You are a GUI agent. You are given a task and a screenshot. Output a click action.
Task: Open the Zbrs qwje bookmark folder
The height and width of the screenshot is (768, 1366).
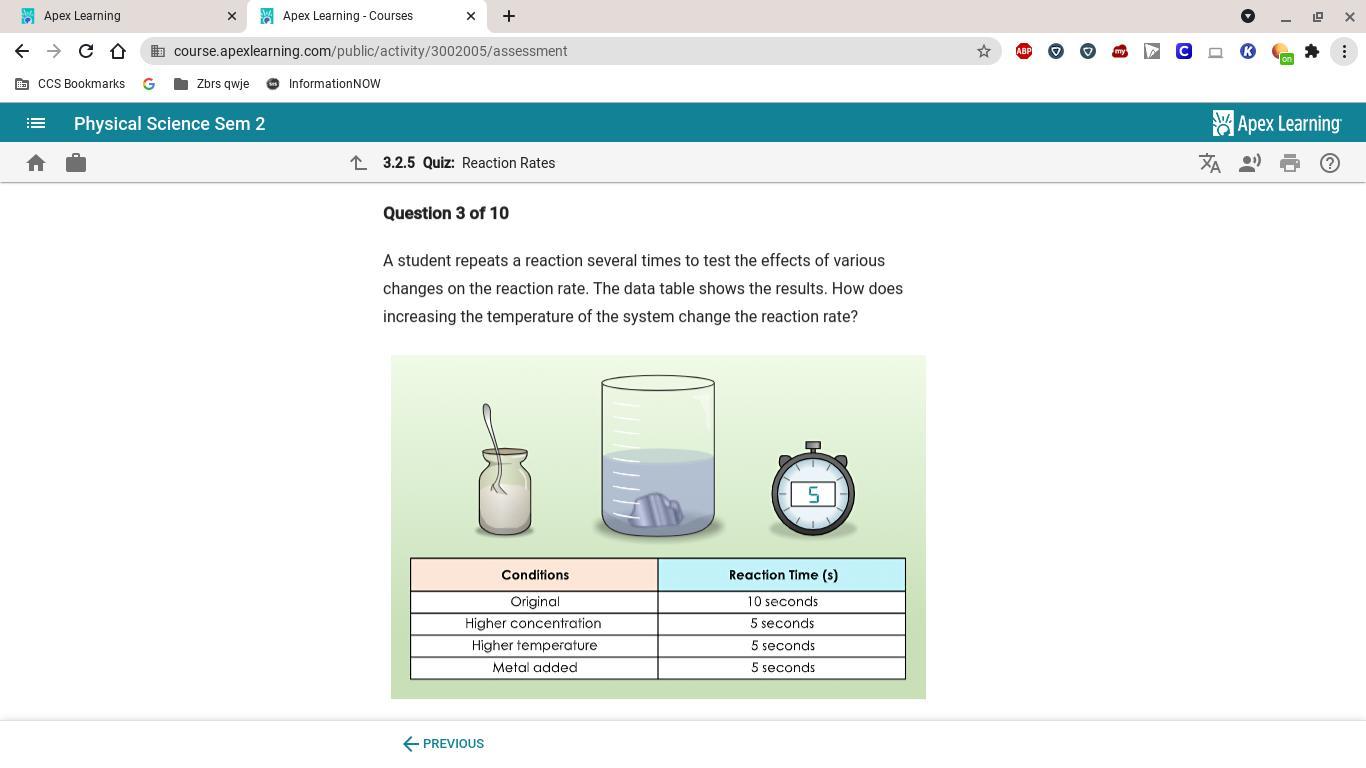coord(212,84)
